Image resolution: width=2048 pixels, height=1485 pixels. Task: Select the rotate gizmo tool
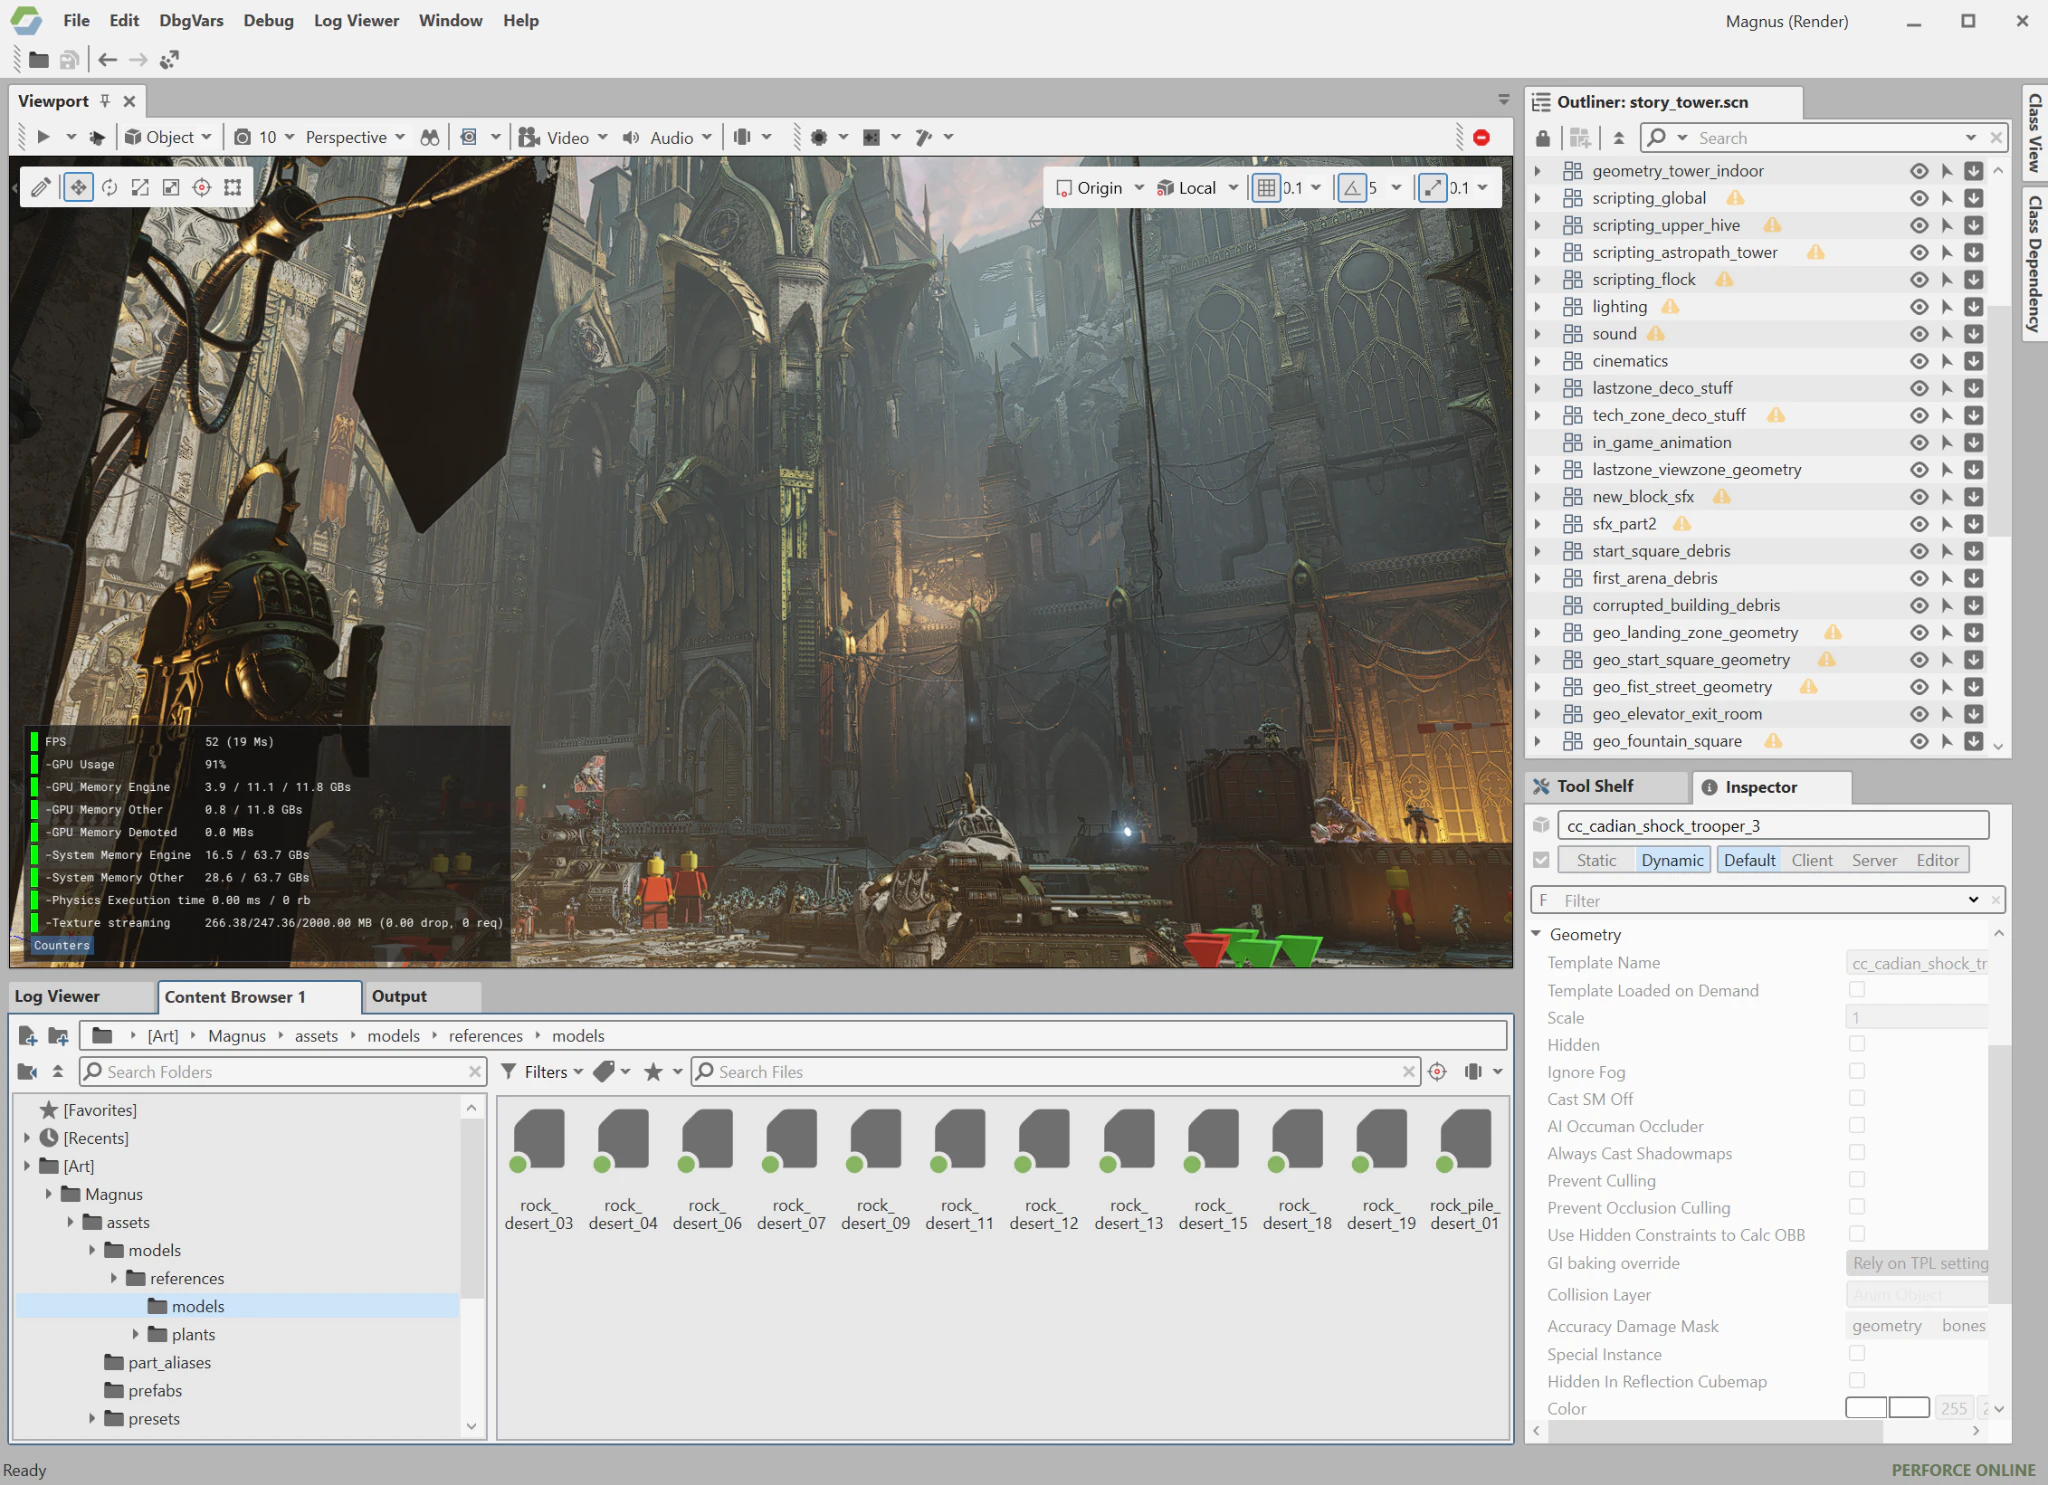[x=109, y=188]
